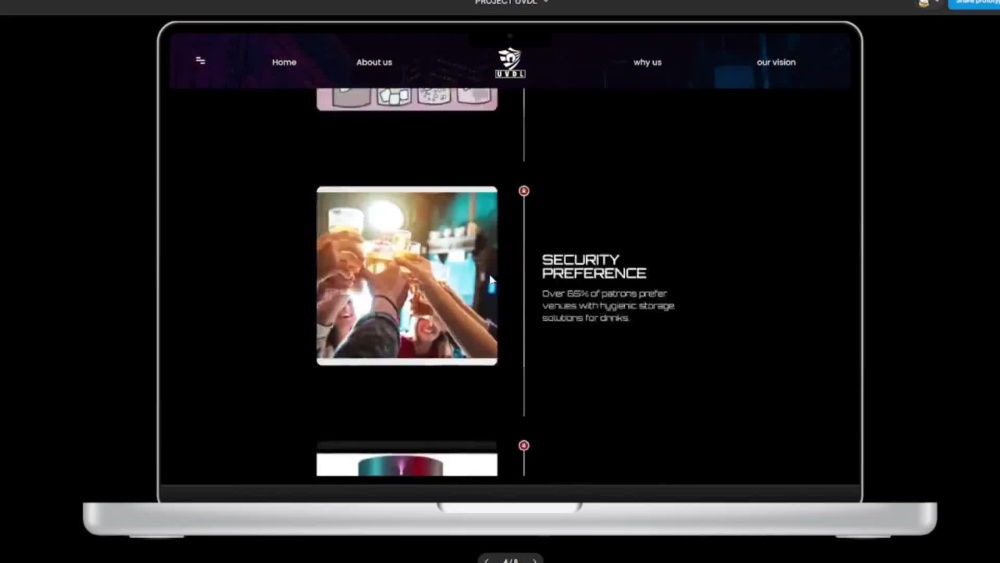Go to next prototype screen arrow
Viewport: 1000px width, 563px height.
(x=534, y=560)
